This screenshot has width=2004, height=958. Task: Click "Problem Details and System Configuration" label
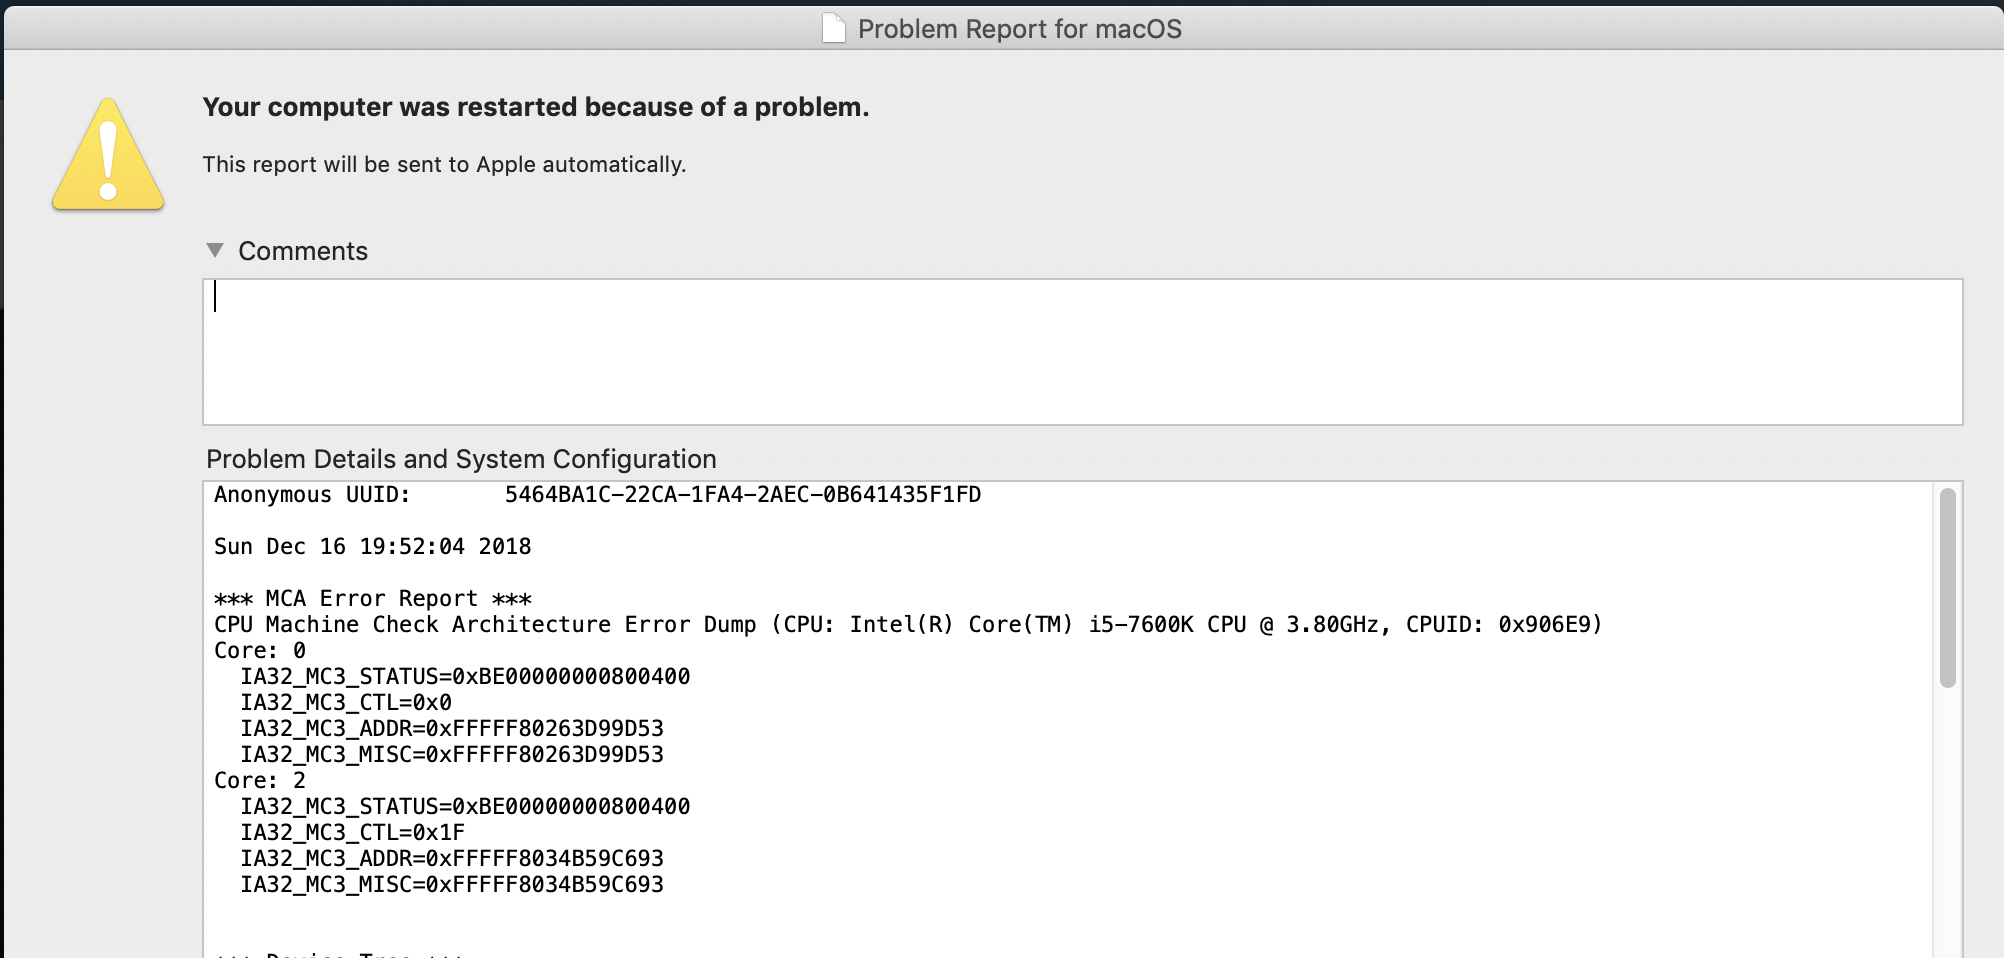coord(461,459)
